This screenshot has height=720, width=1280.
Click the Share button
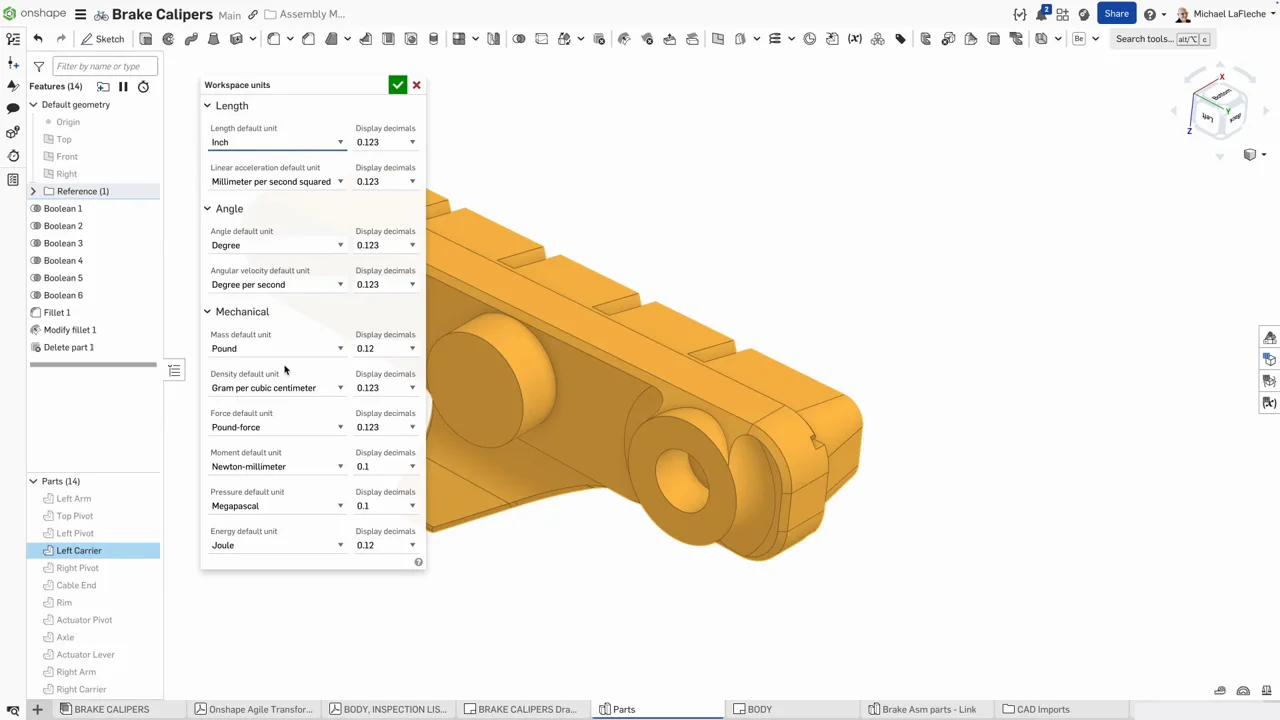(x=1116, y=14)
